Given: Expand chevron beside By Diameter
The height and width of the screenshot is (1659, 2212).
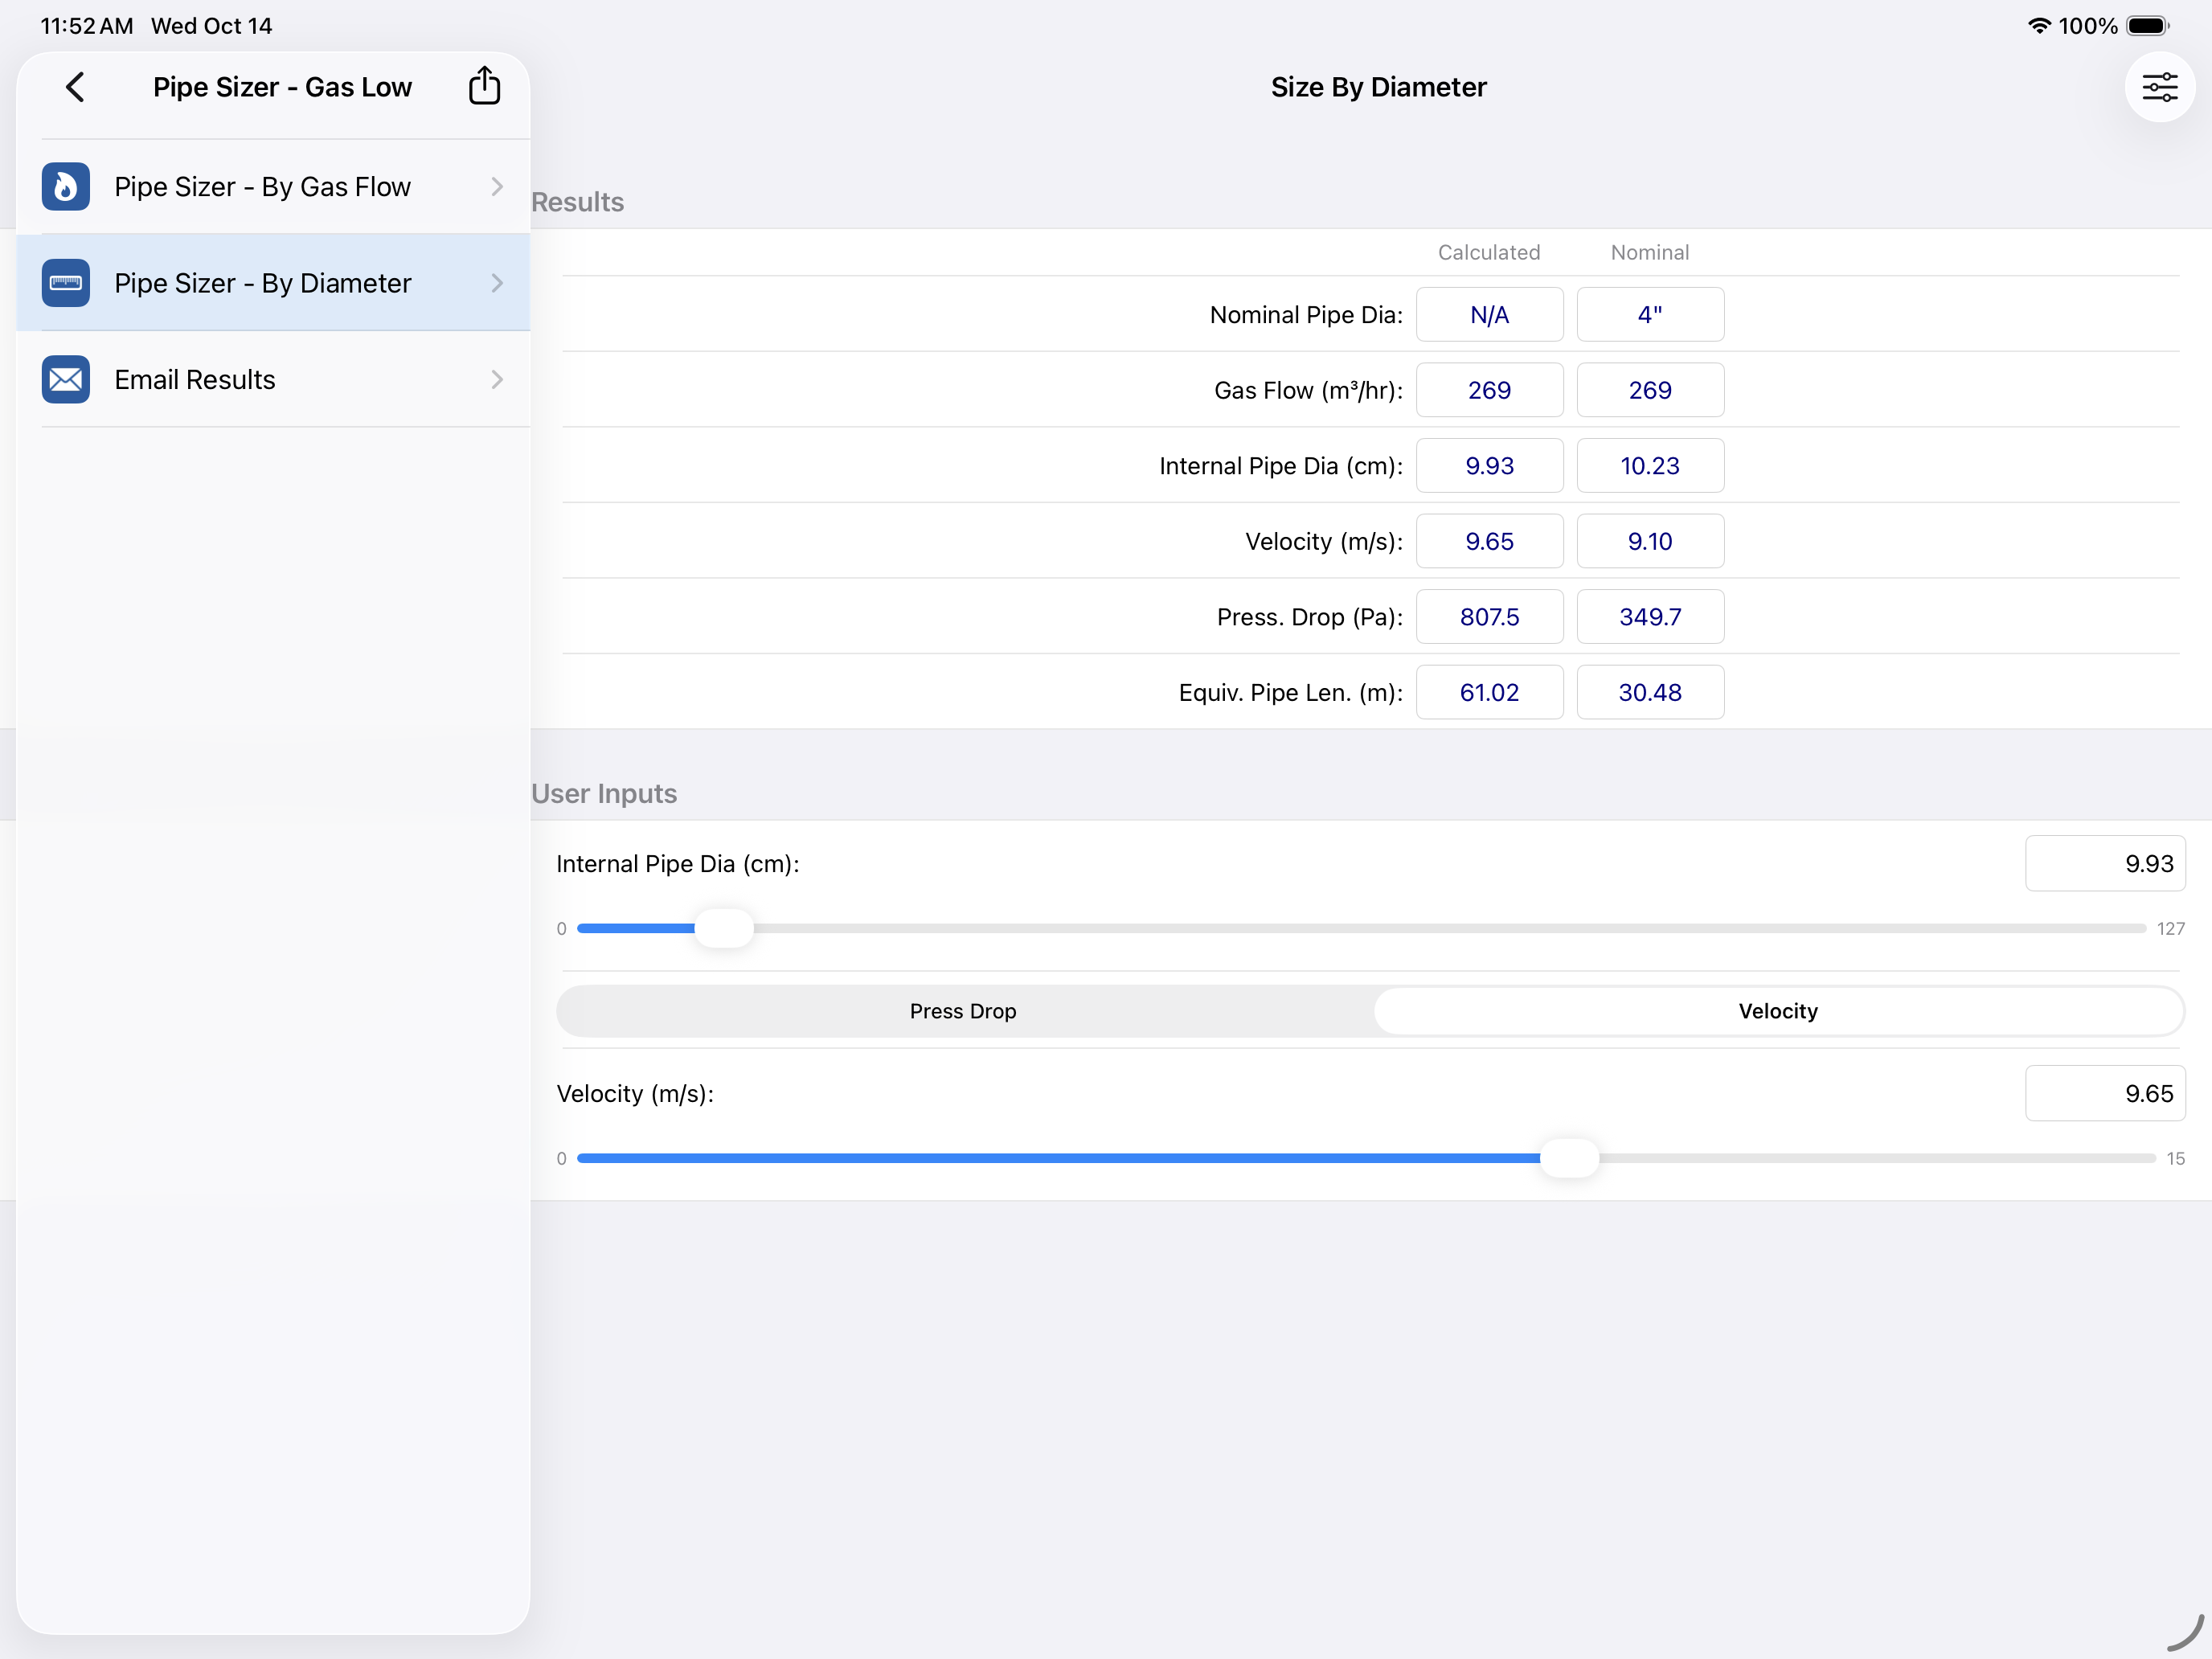Looking at the screenshot, I should [x=497, y=283].
